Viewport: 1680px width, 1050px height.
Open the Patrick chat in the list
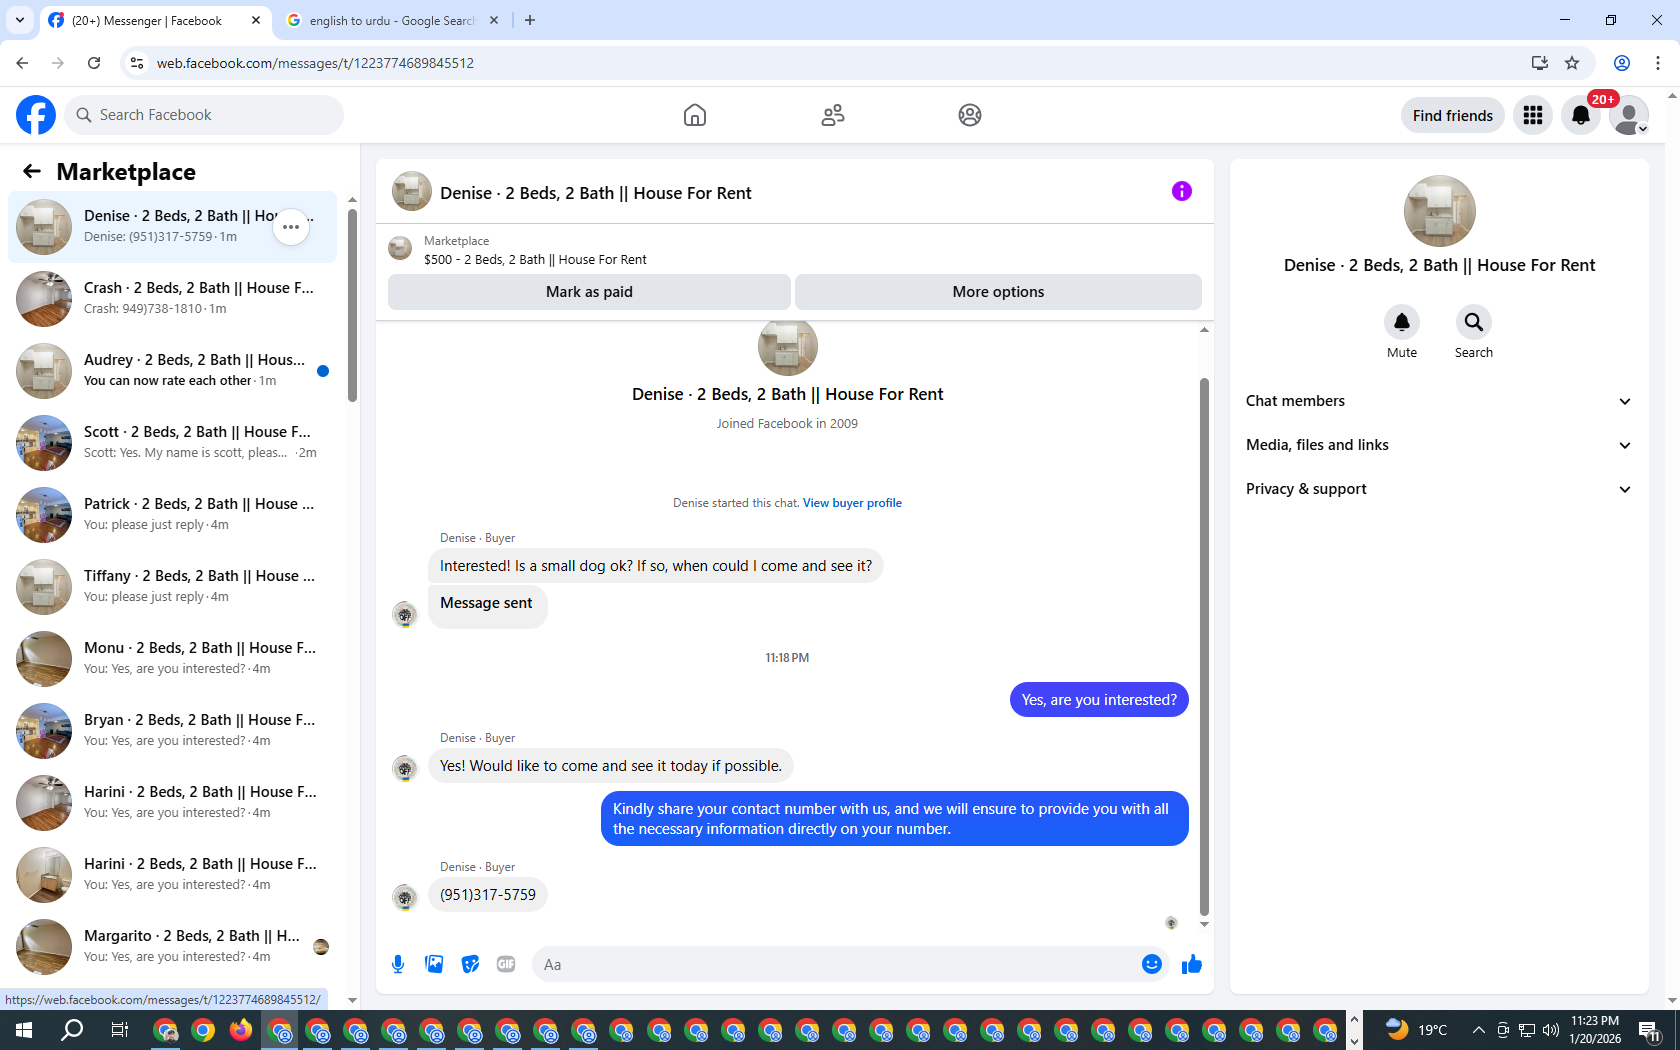(x=172, y=515)
